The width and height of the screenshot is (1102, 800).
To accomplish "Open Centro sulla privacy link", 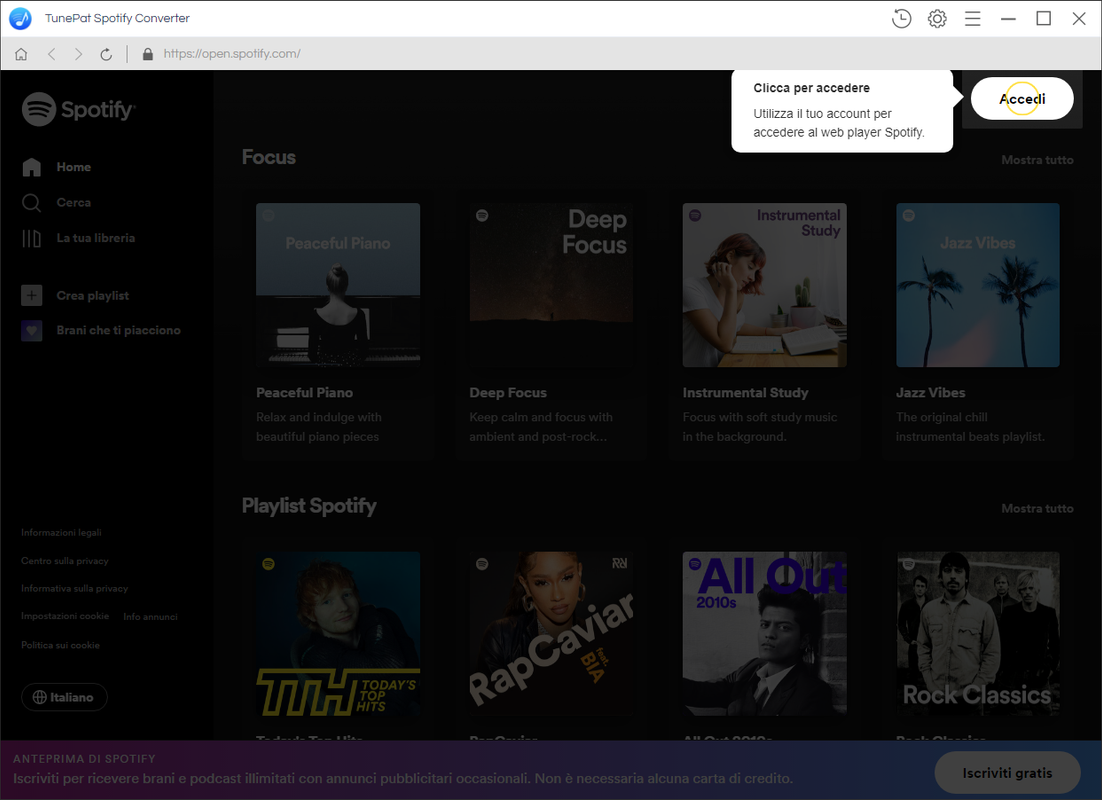I will point(65,561).
